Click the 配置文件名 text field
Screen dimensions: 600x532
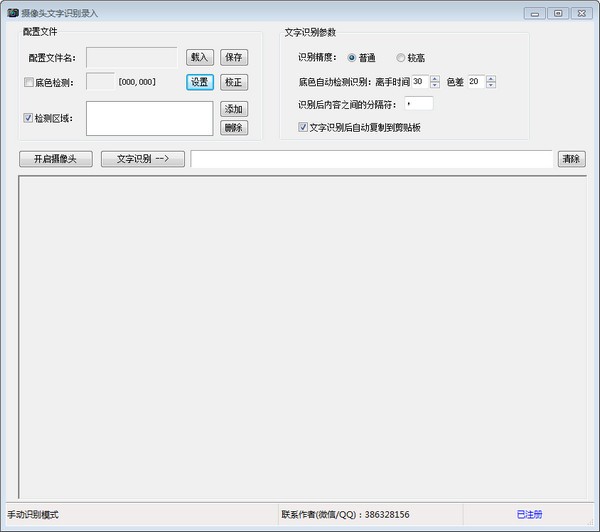pos(132,57)
